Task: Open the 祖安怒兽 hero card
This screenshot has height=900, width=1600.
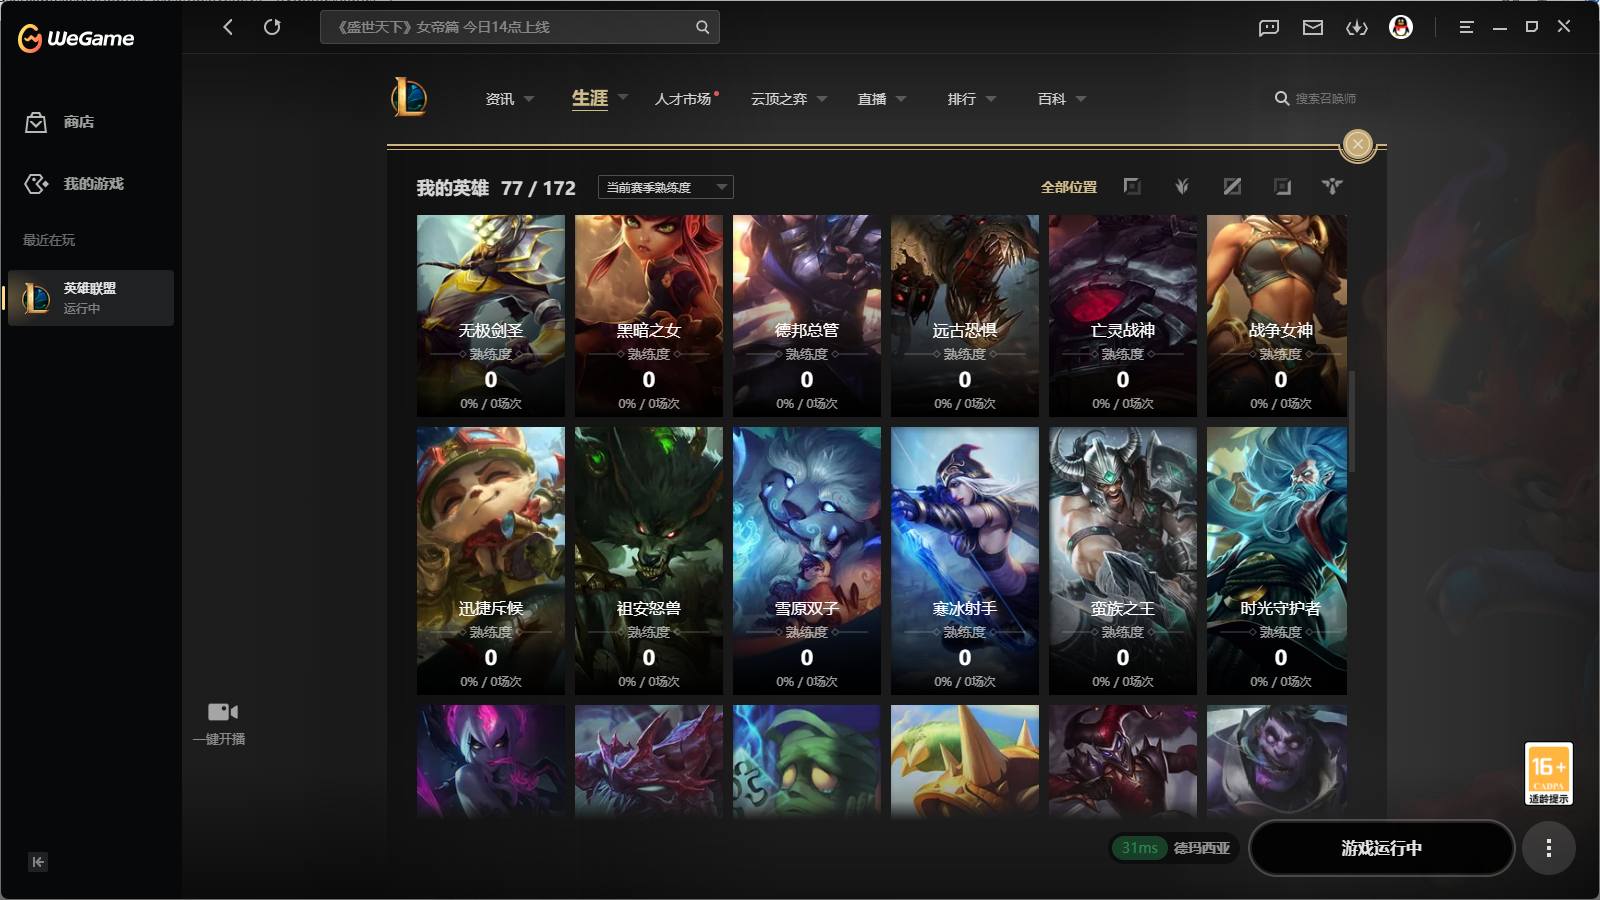Action: pyautogui.click(x=649, y=561)
